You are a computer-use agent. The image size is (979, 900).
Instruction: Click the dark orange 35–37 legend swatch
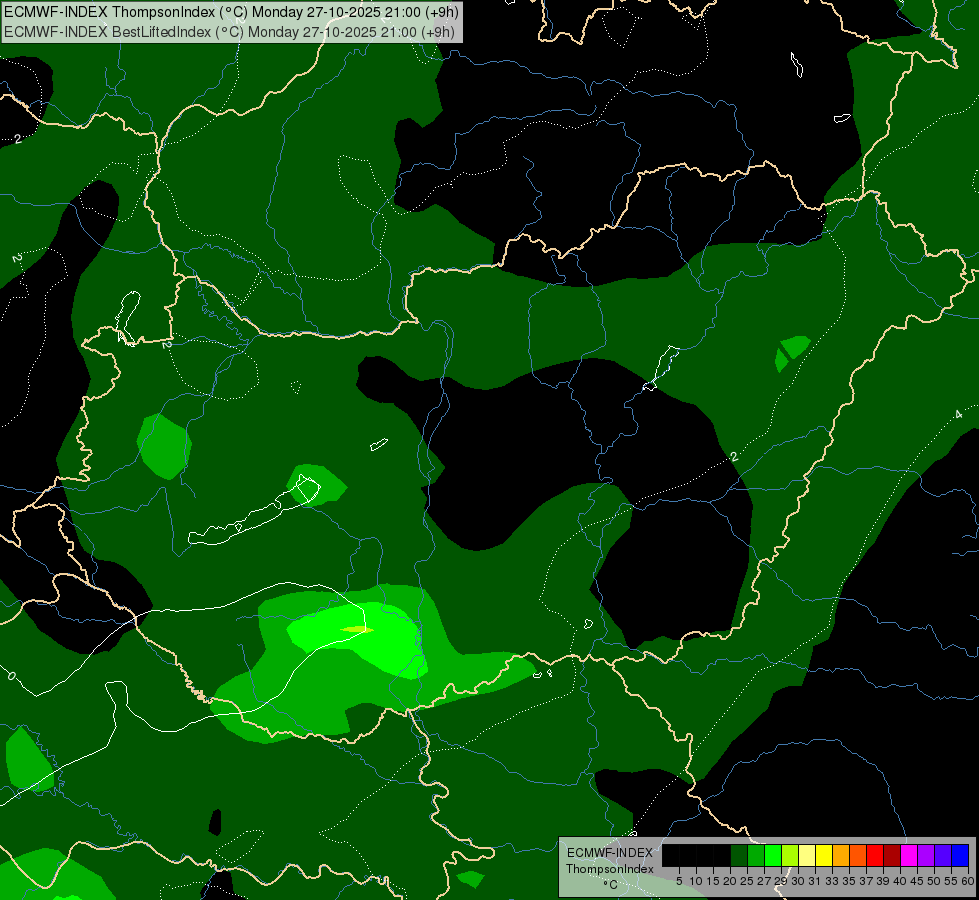click(858, 855)
